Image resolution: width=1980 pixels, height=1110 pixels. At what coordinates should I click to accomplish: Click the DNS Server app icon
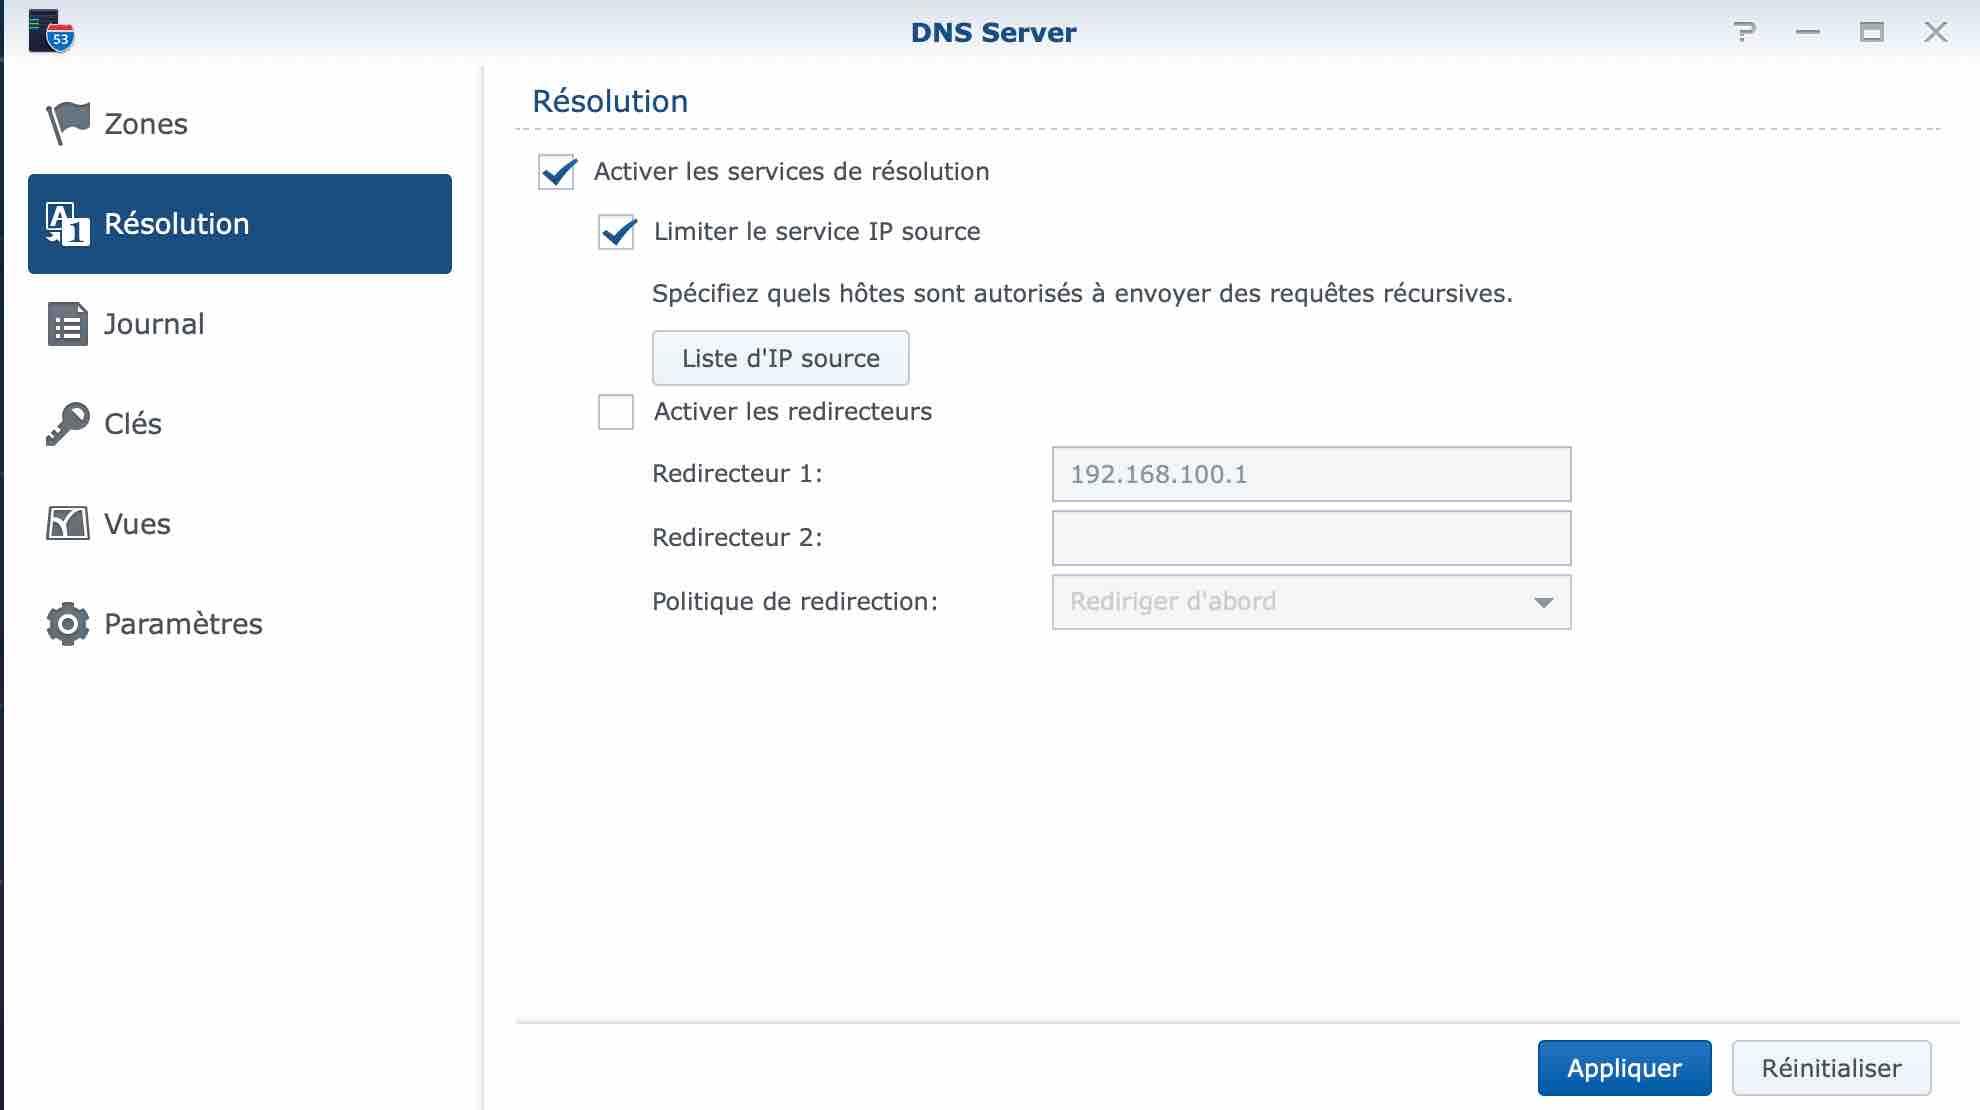point(51,32)
